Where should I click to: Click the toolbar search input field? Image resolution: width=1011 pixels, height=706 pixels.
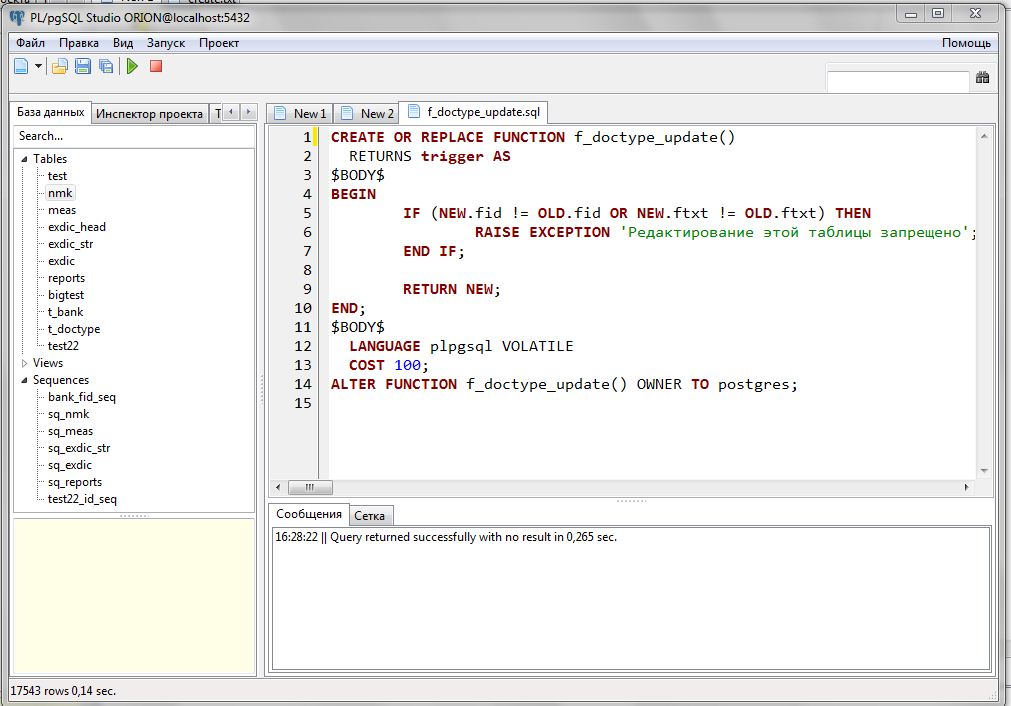point(897,81)
